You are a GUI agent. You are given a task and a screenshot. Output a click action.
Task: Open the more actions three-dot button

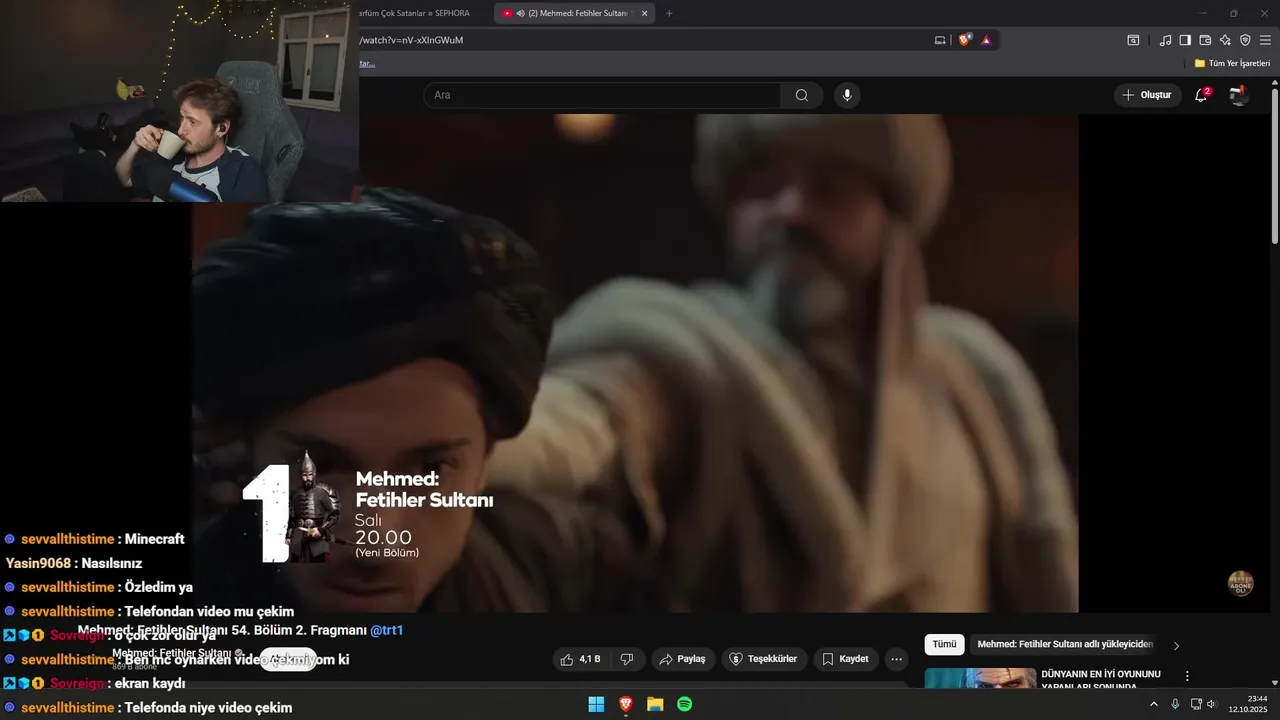tap(896, 659)
